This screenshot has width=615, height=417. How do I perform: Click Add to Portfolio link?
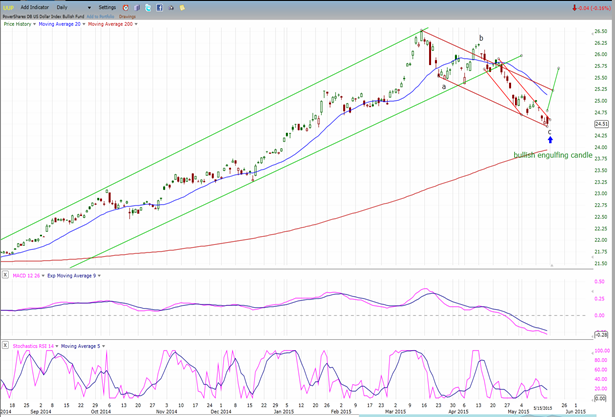100,17
